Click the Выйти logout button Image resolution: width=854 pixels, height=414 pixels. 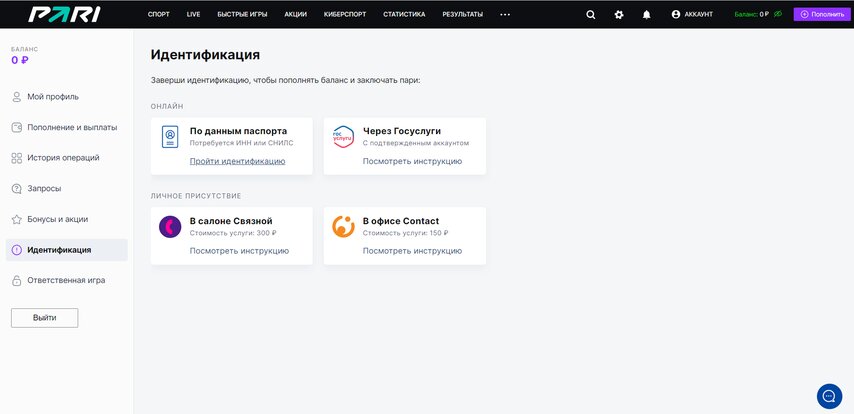[x=44, y=317]
